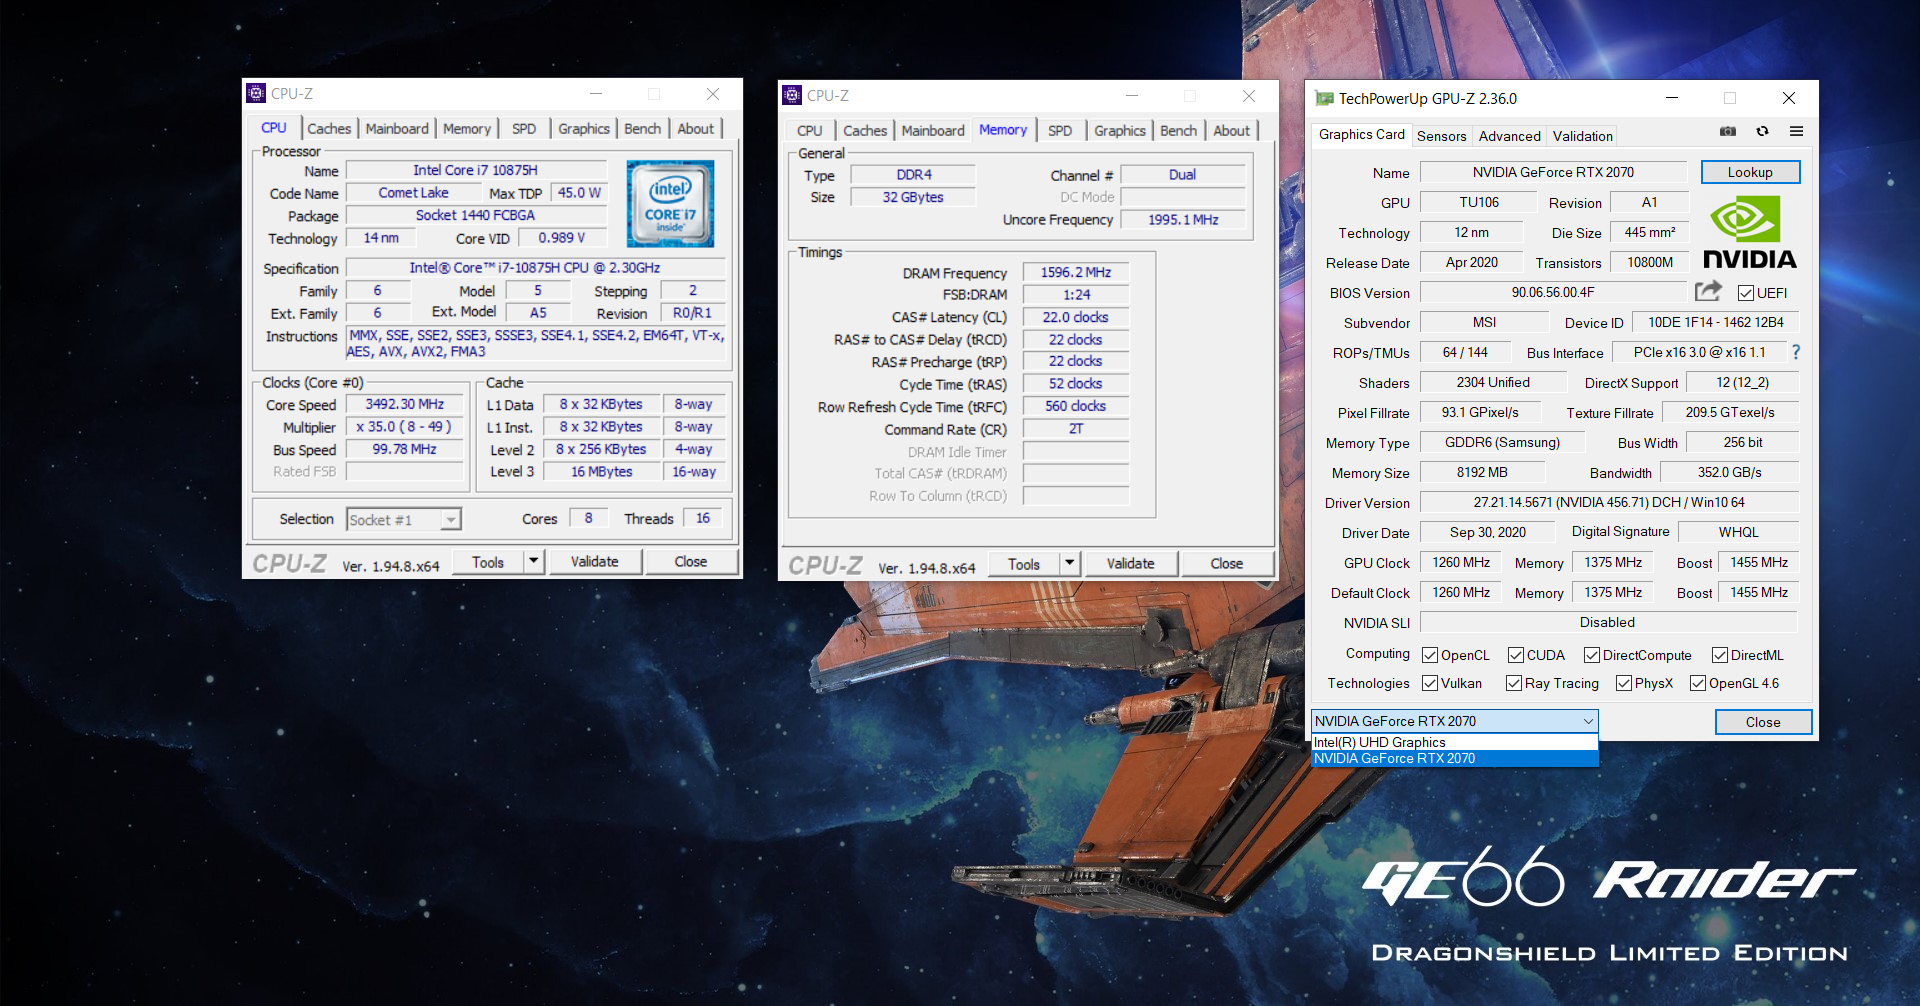Click the Level 3 cache value 16 MBytes
Viewport: 1920px width, 1006px height.
[602, 471]
